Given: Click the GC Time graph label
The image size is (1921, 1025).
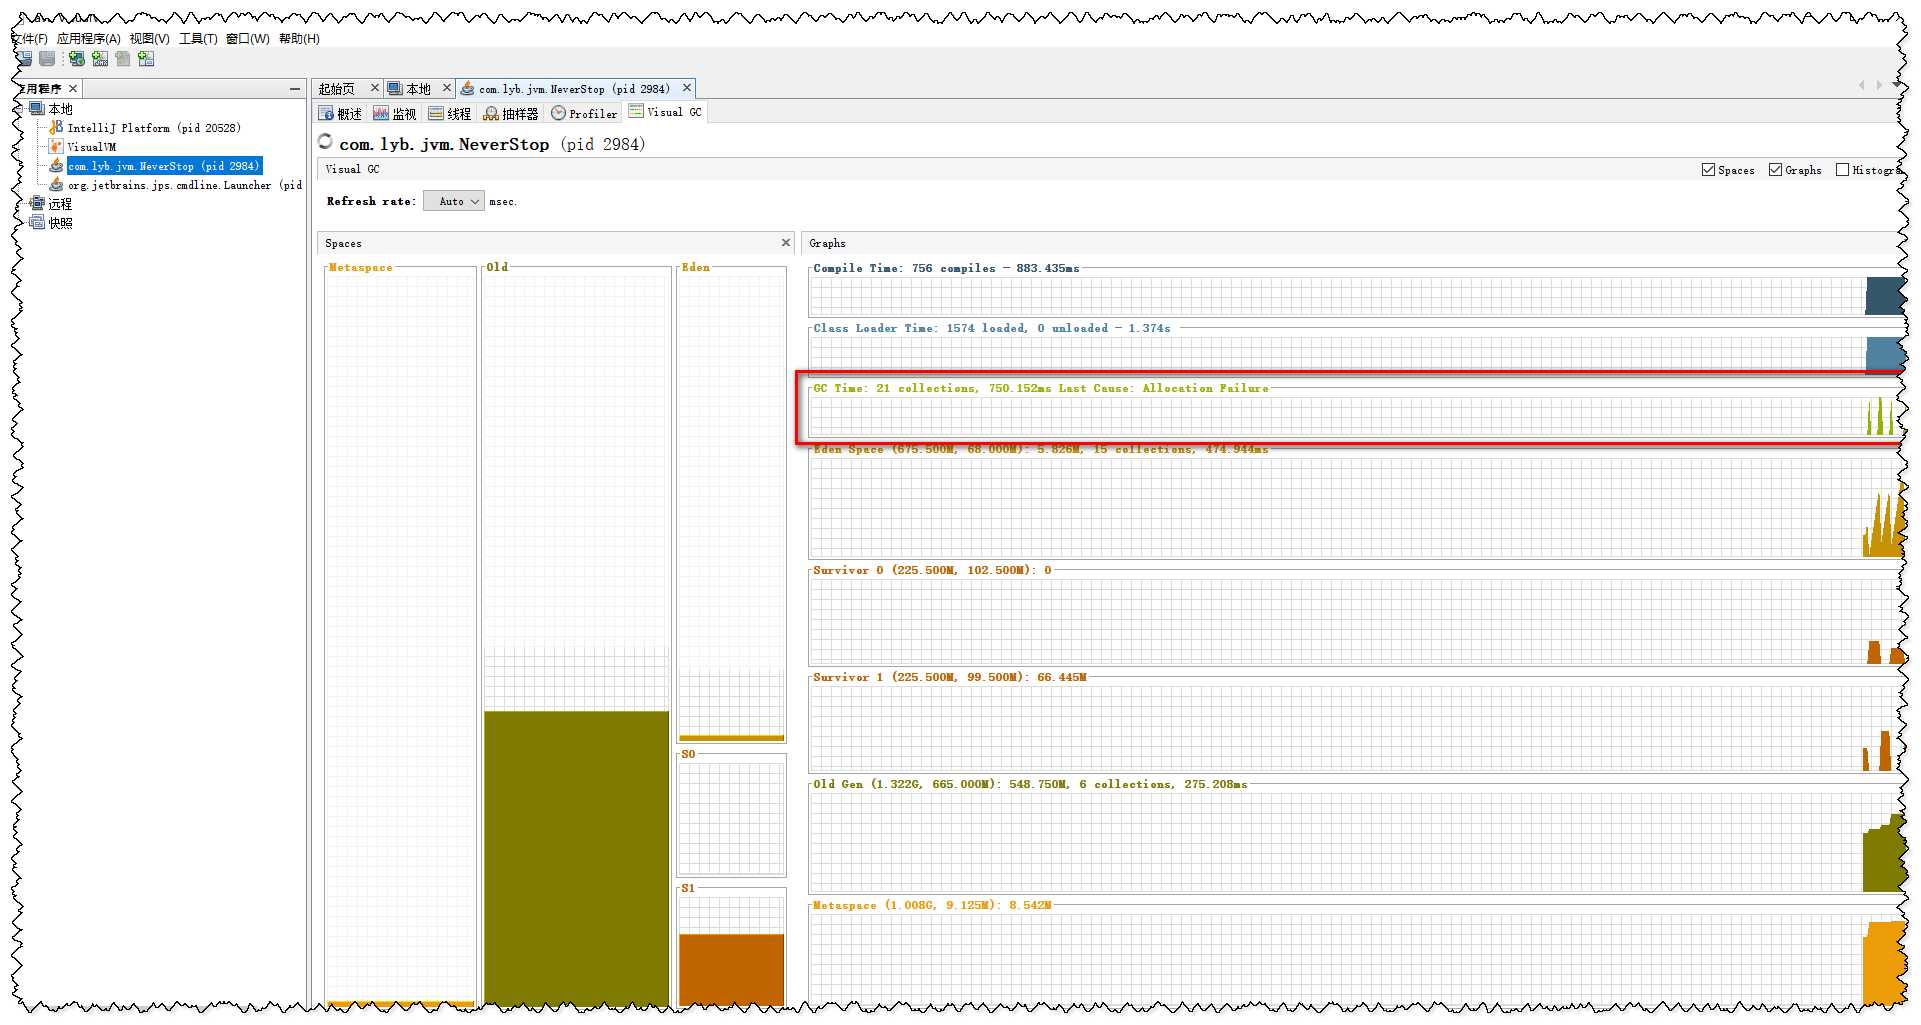Looking at the screenshot, I should point(1041,388).
